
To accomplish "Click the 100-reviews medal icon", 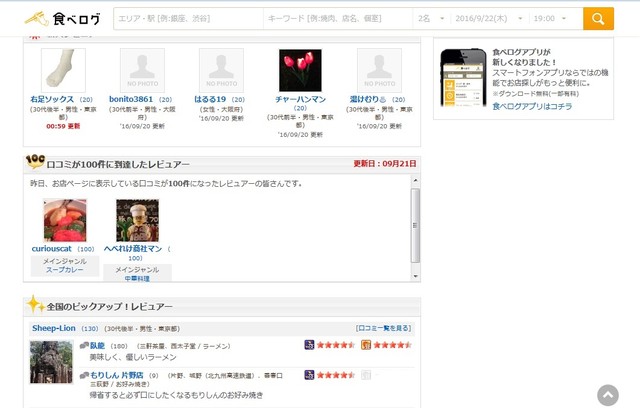I will [34, 163].
